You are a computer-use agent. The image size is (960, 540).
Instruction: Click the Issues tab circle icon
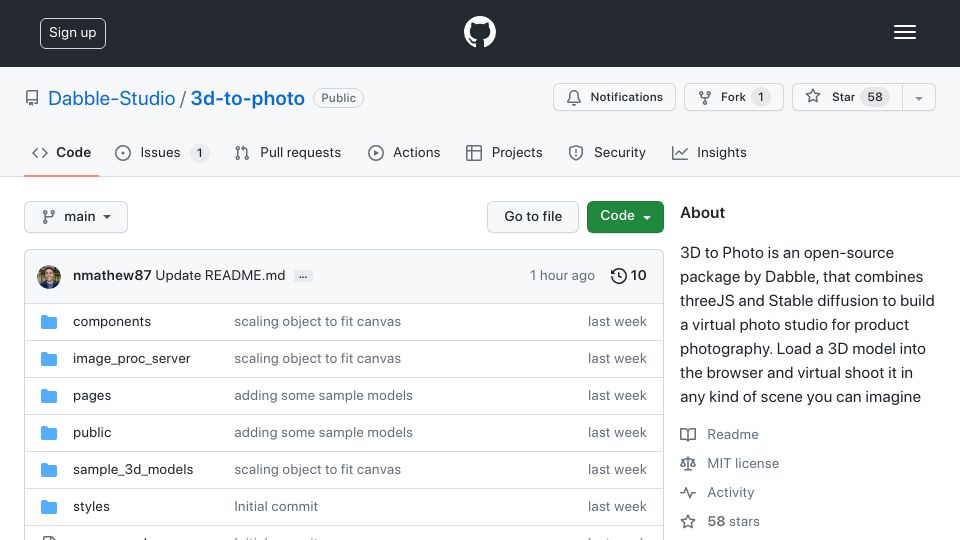point(123,153)
